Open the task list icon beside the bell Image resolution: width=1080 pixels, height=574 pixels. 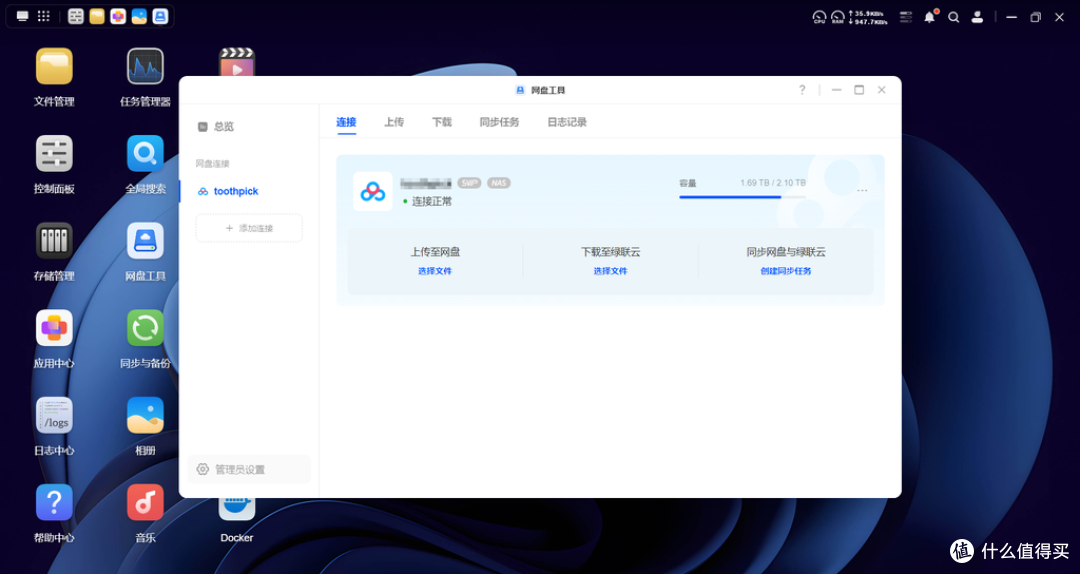coord(906,17)
